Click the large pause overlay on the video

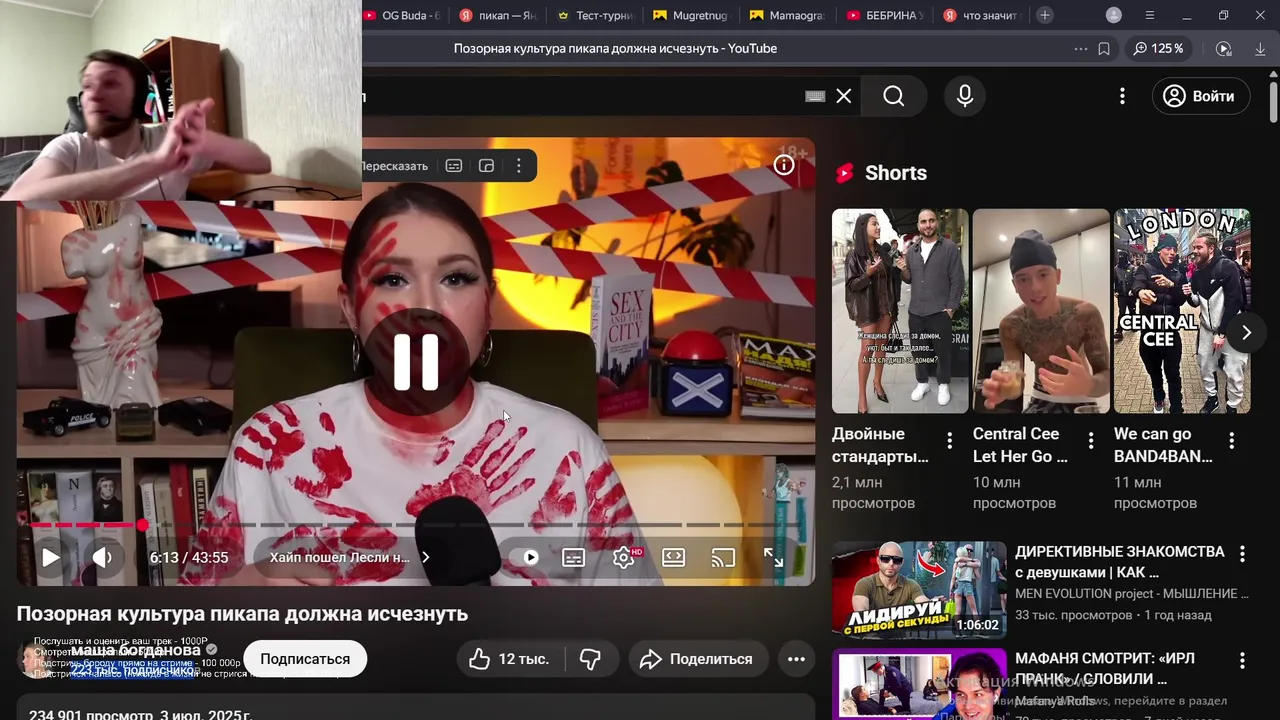(x=416, y=361)
